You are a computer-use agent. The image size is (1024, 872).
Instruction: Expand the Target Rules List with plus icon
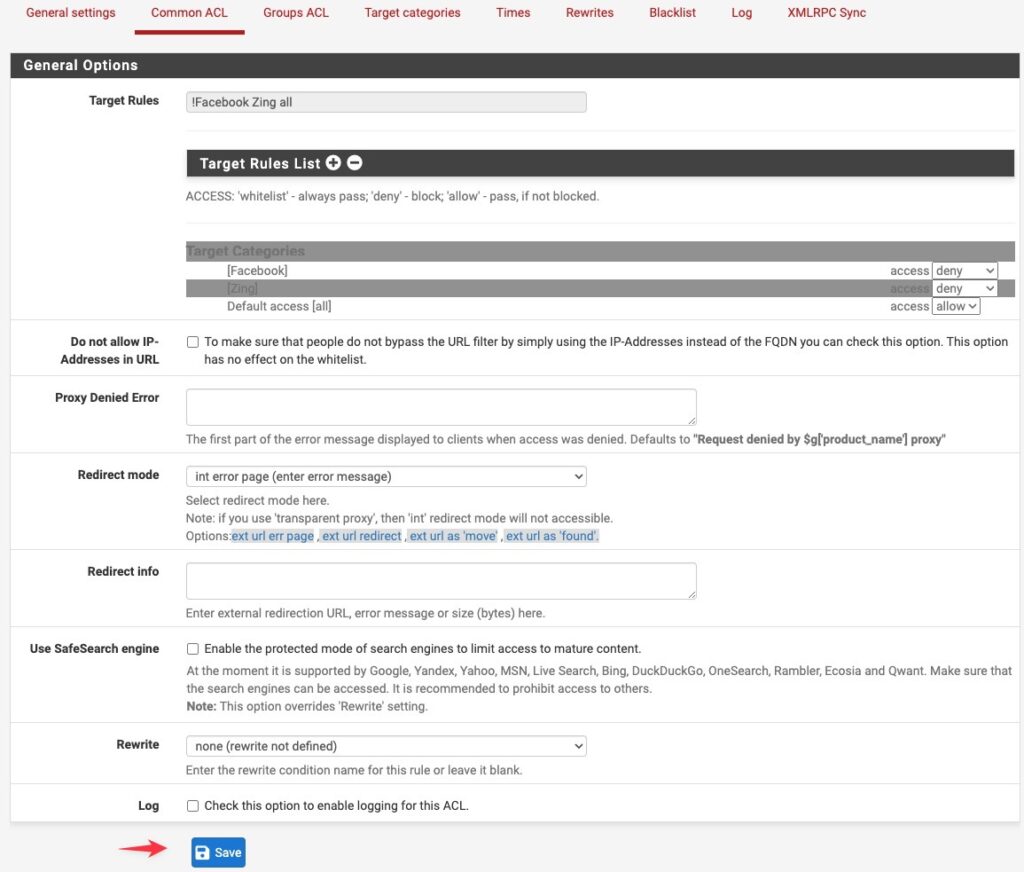tap(333, 163)
